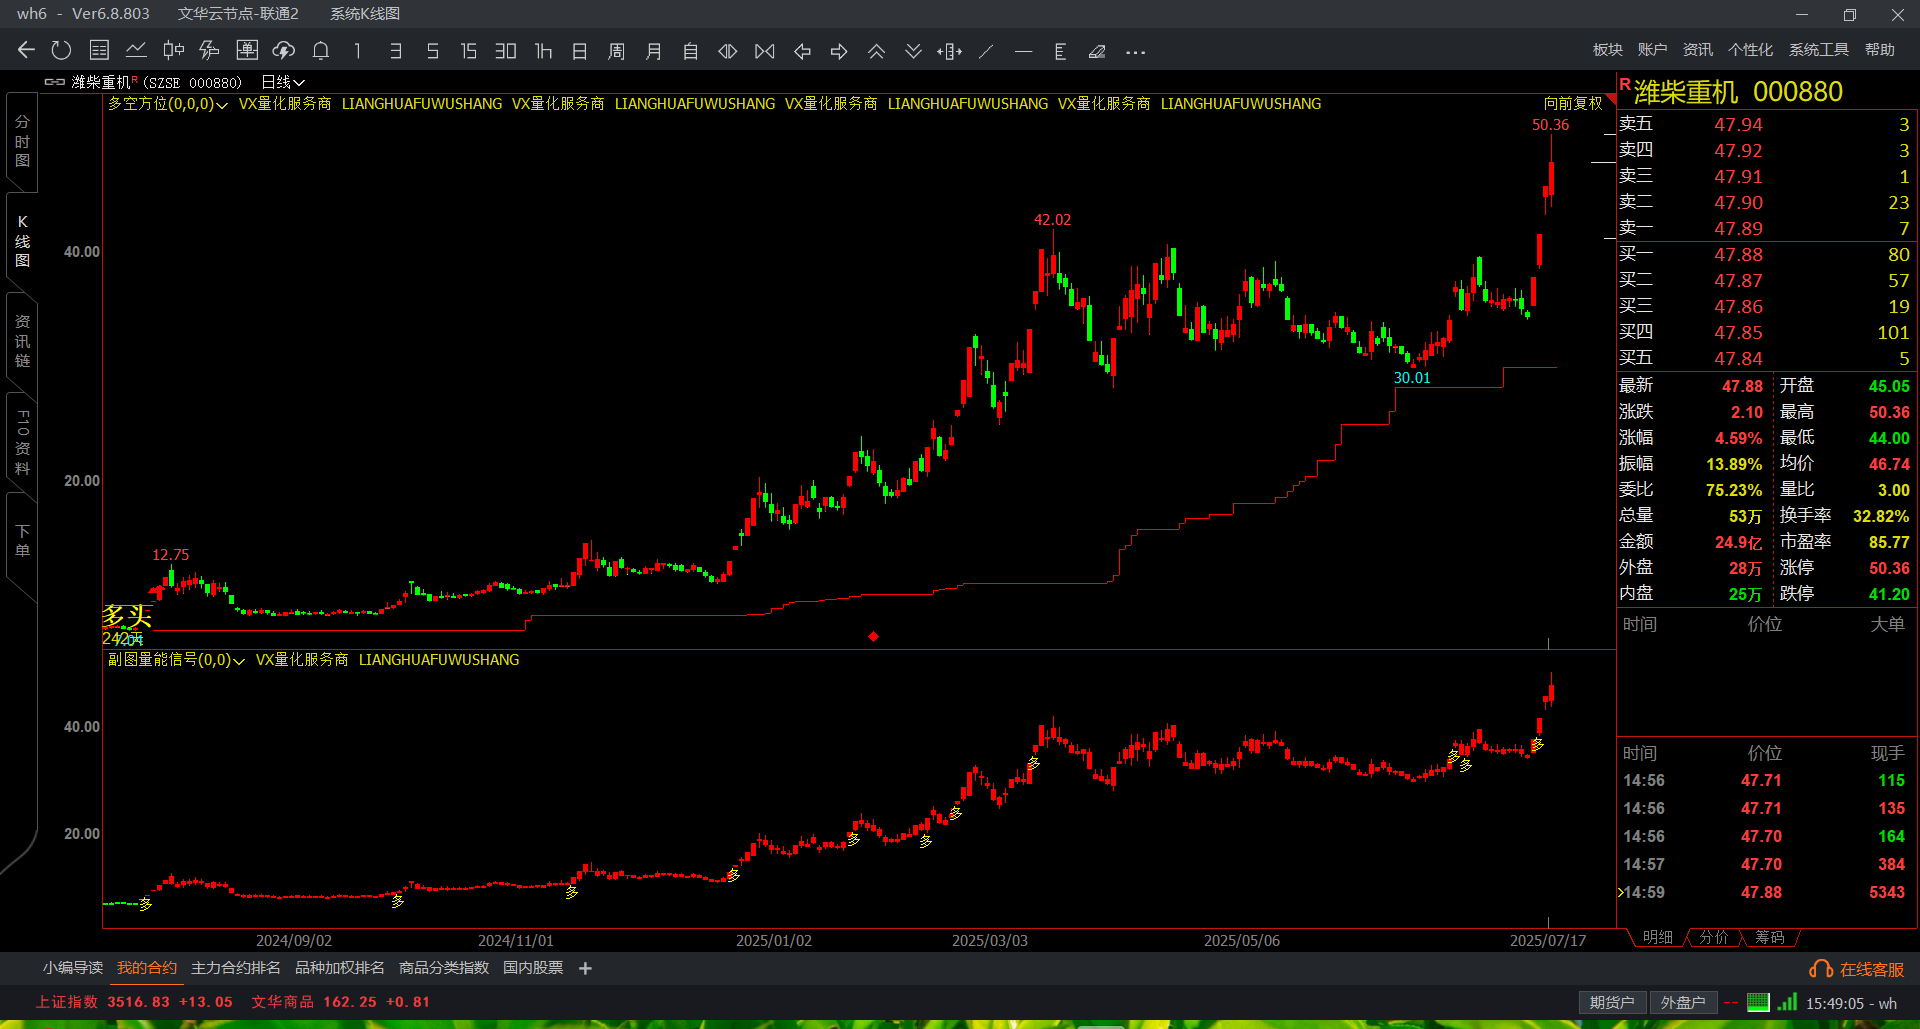Click the cloud lightning icon

(x=284, y=50)
